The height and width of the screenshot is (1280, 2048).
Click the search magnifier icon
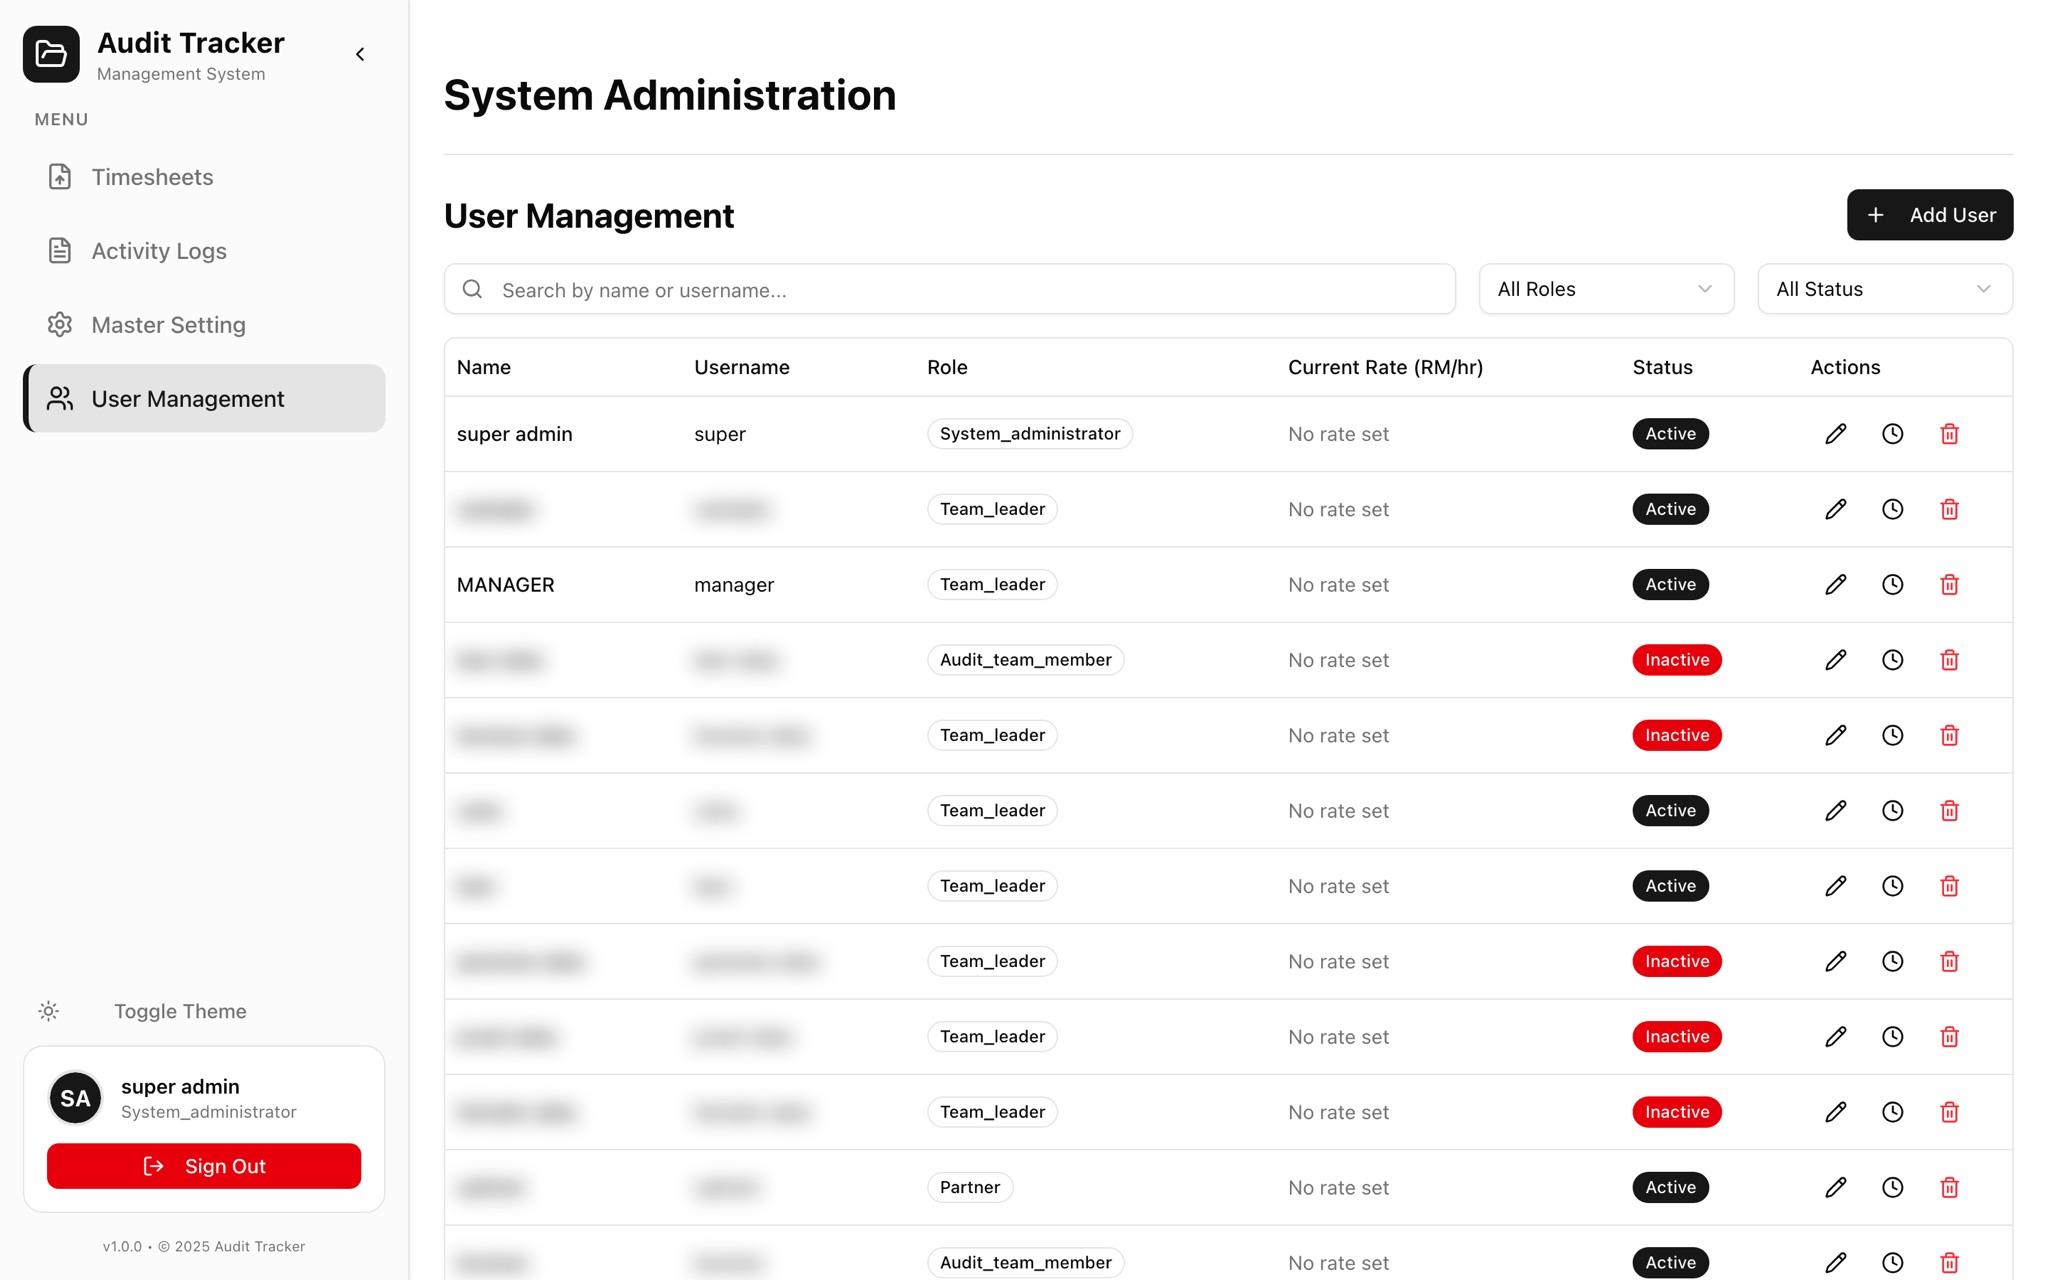(x=472, y=289)
